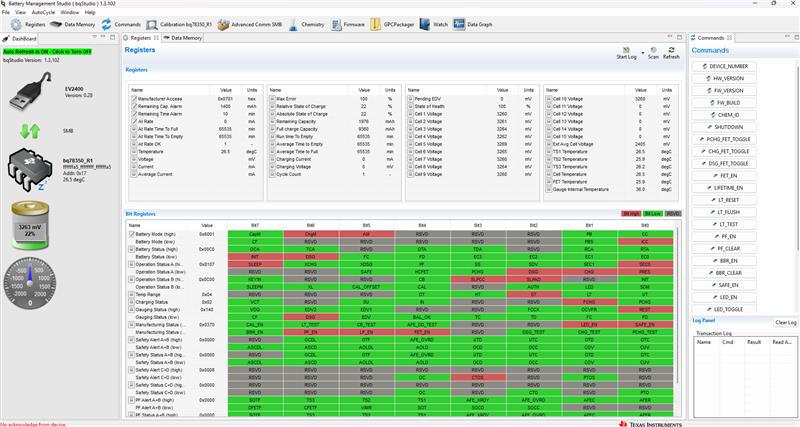
Task: Click the PF_CLEAR command button
Action: [724, 248]
